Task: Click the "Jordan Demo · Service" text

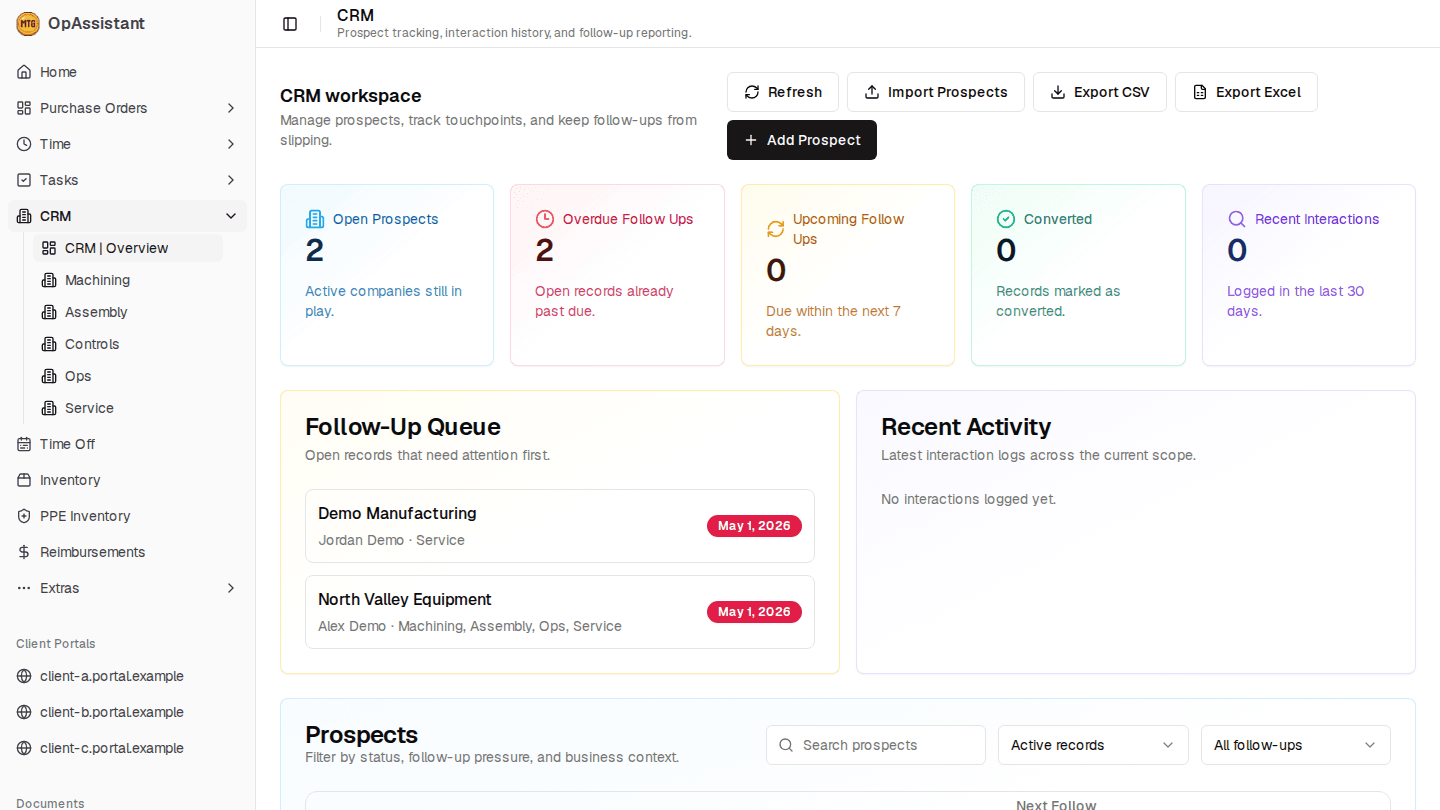Action: point(391,540)
